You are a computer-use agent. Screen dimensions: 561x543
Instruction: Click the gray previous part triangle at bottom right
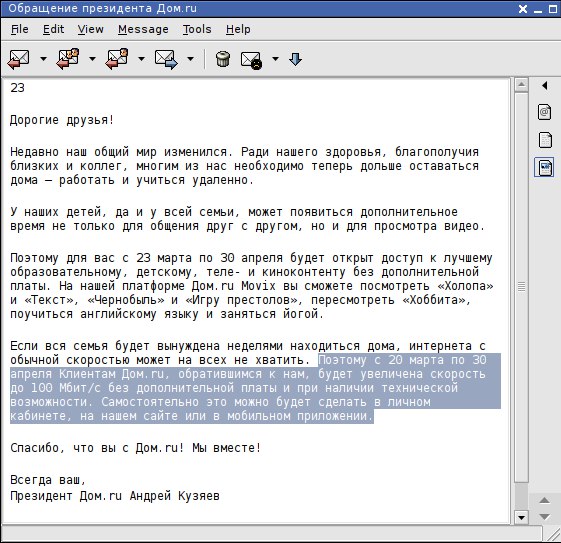click(x=544, y=500)
